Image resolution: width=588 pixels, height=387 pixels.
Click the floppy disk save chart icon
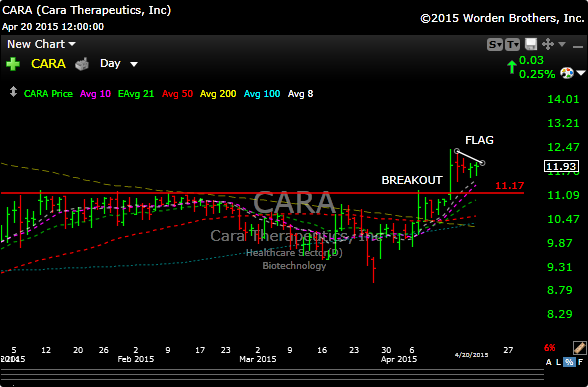coord(531,44)
